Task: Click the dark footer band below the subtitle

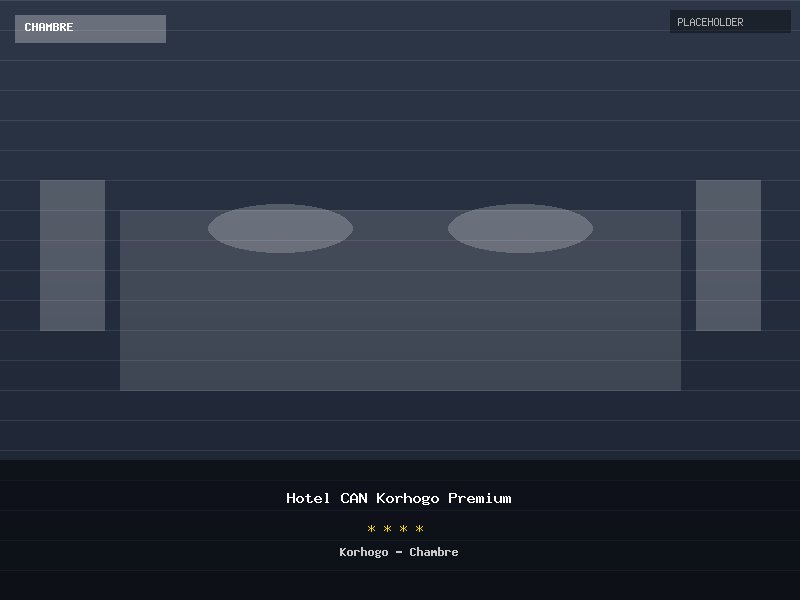Action: pyautogui.click(x=400, y=583)
